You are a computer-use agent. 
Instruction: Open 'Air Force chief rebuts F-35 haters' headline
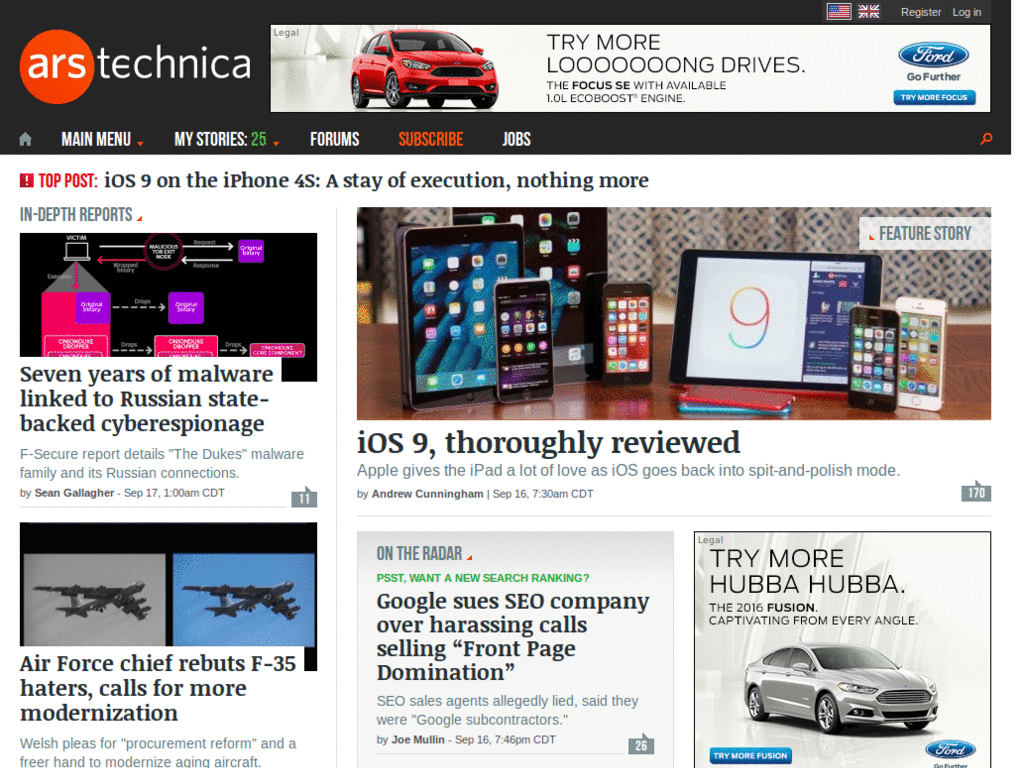click(x=157, y=688)
